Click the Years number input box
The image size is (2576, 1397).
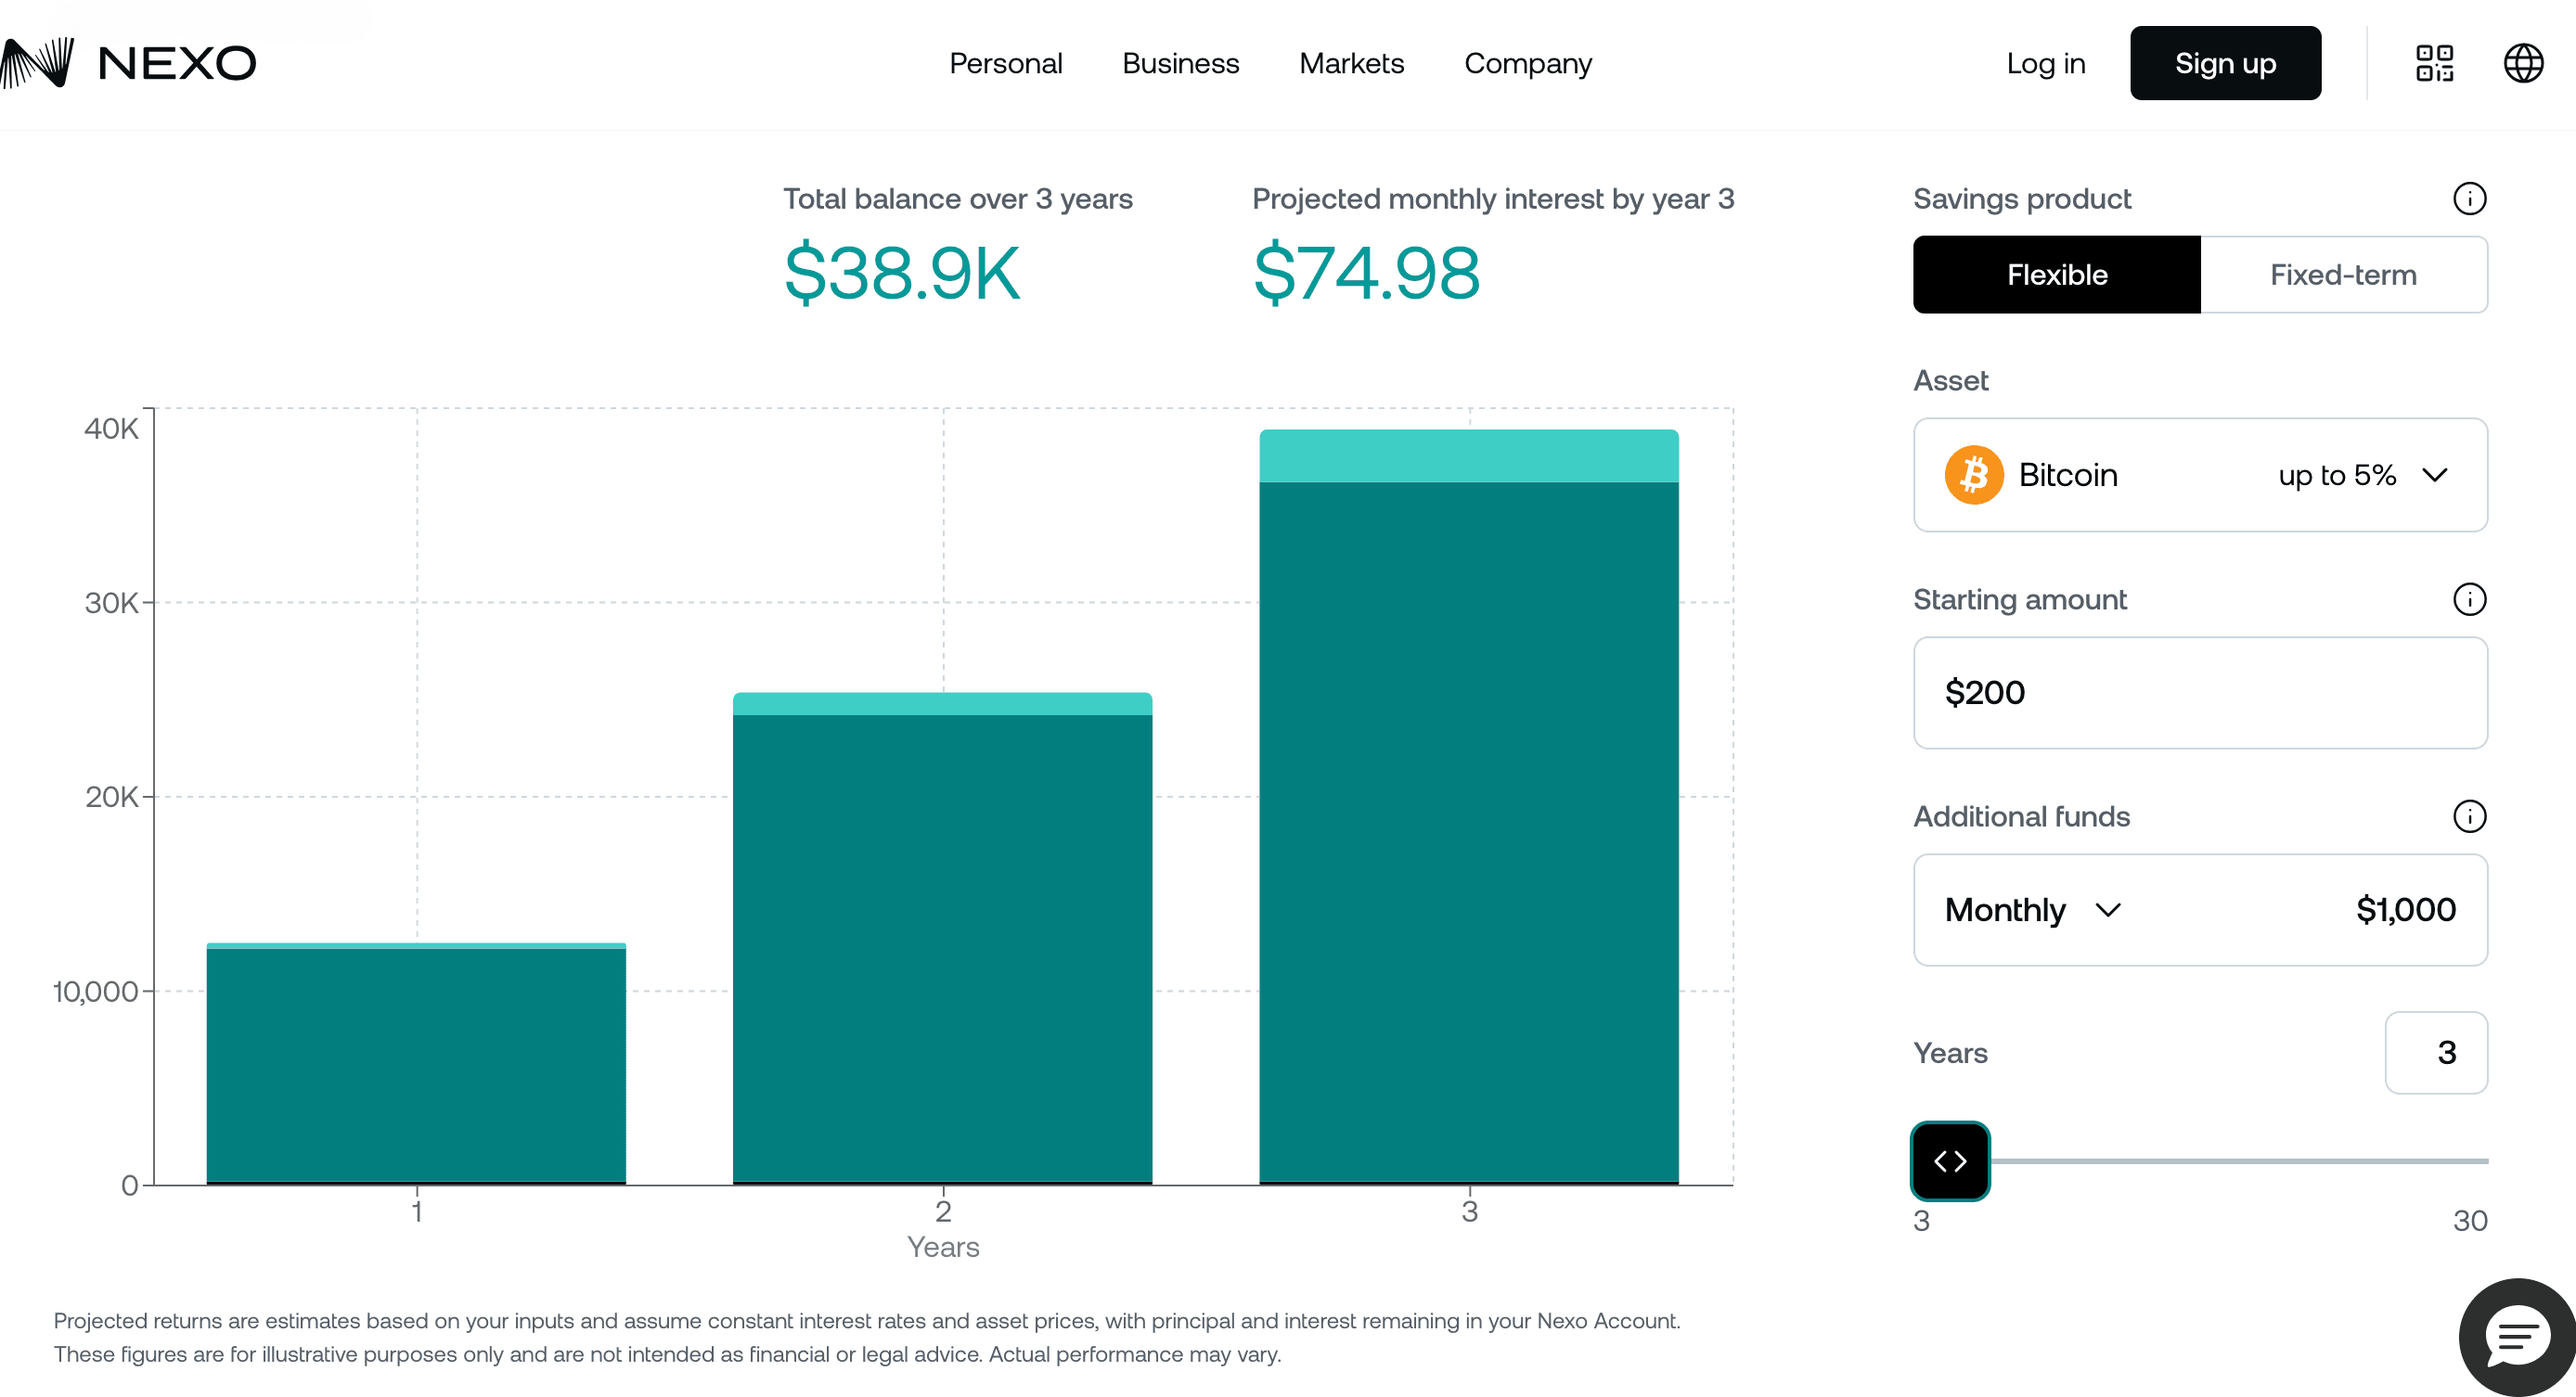click(2435, 1052)
